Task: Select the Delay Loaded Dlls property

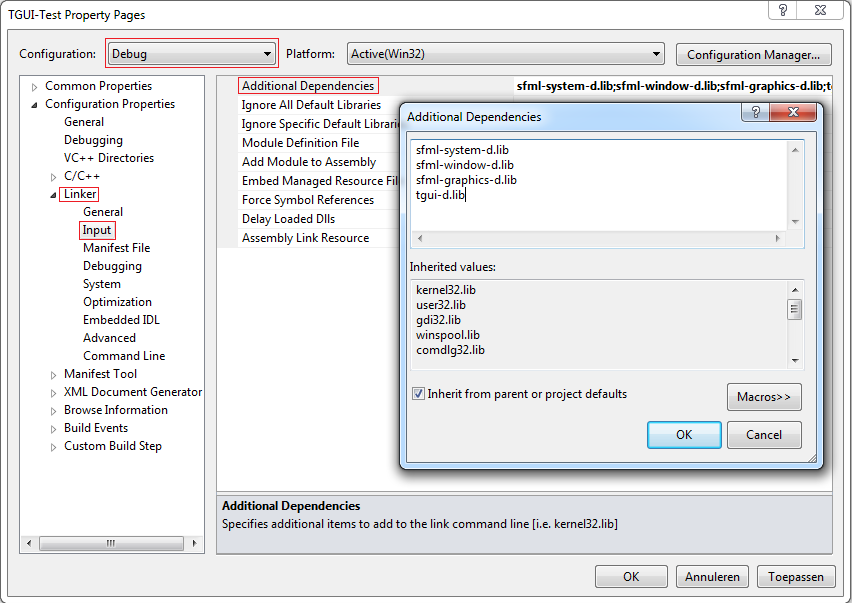Action: [x=289, y=219]
